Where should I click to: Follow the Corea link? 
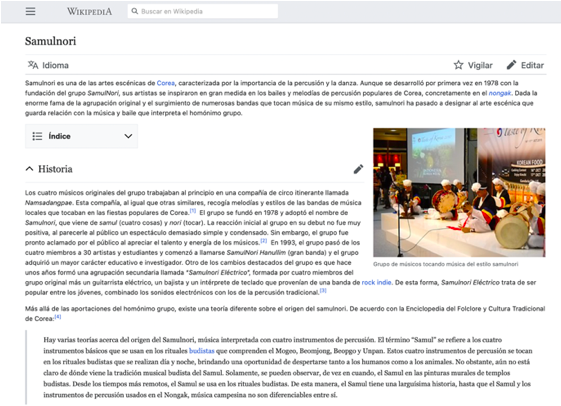pyautogui.click(x=166, y=83)
